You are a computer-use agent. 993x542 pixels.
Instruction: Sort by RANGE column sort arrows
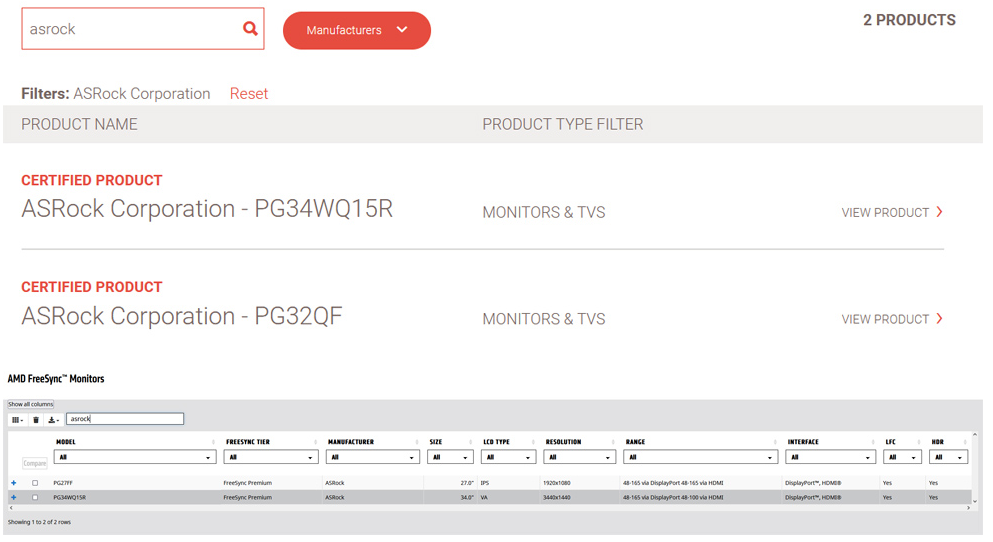775,442
